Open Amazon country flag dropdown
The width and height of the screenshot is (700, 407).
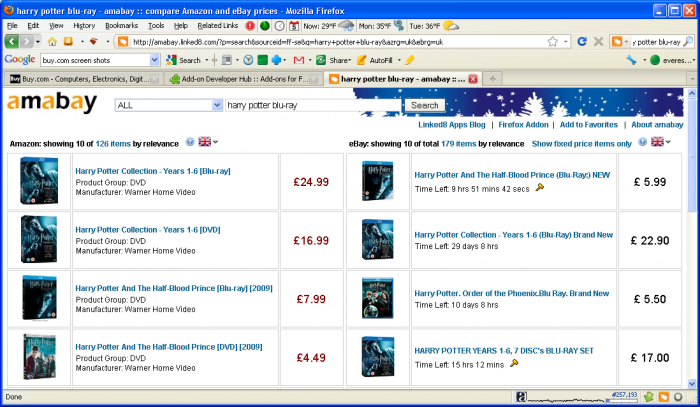(x=208, y=142)
